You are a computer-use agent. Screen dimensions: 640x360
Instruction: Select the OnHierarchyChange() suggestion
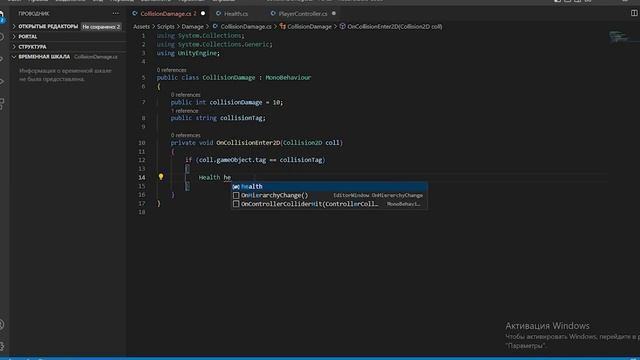(329, 196)
